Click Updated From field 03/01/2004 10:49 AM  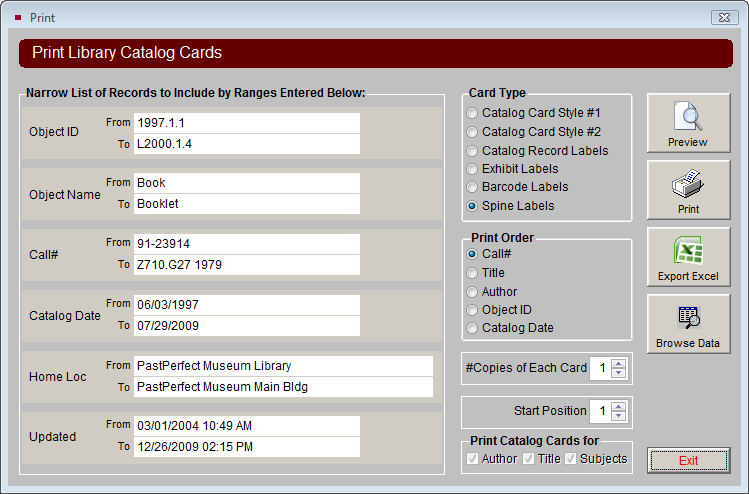[x=247, y=426]
